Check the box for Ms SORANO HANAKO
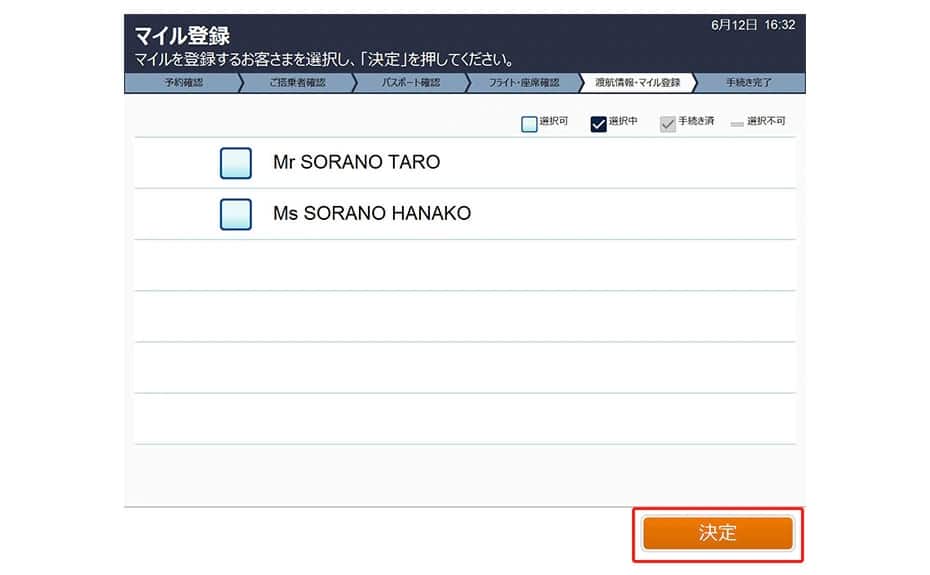930x575 pixels. [x=235, y=214]
